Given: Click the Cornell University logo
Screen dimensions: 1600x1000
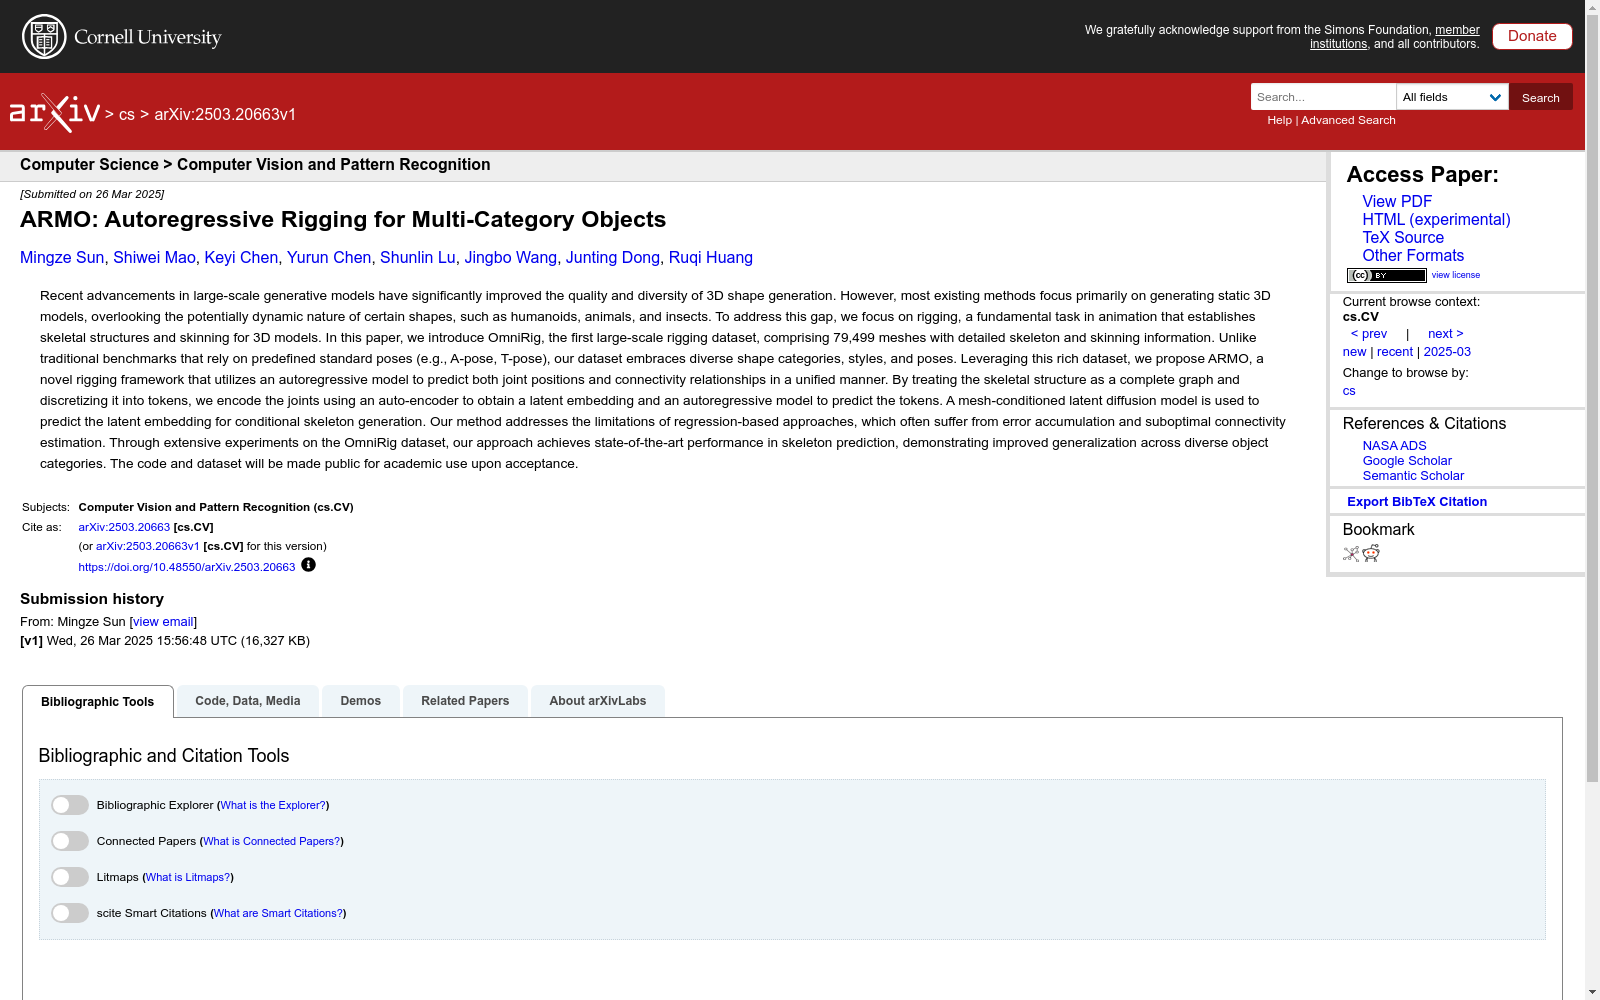Looking at the screenshot, I should (x=122, y=37).
